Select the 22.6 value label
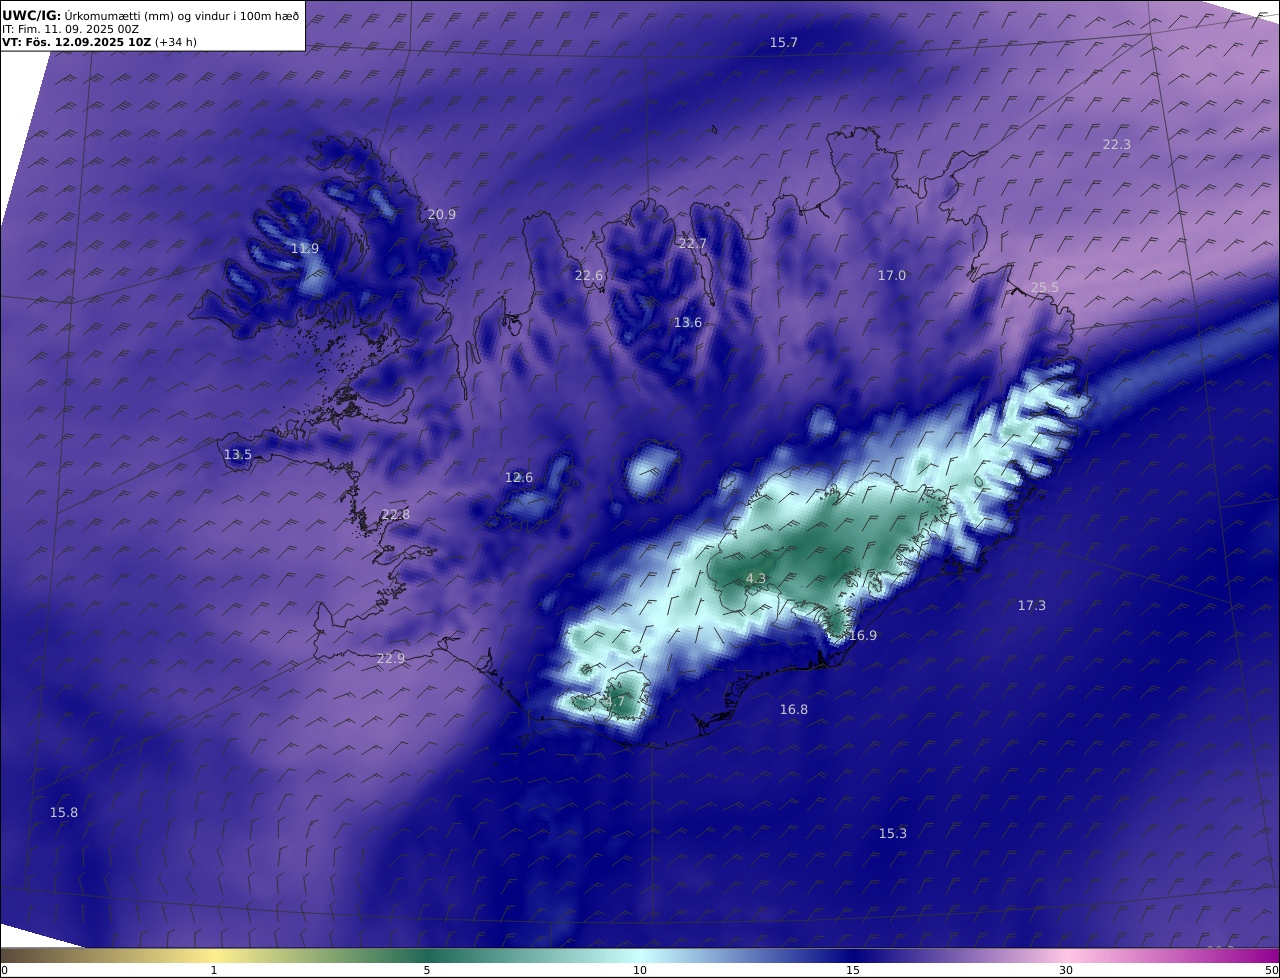Viewport: 1280px width, 978px height. 588,275
